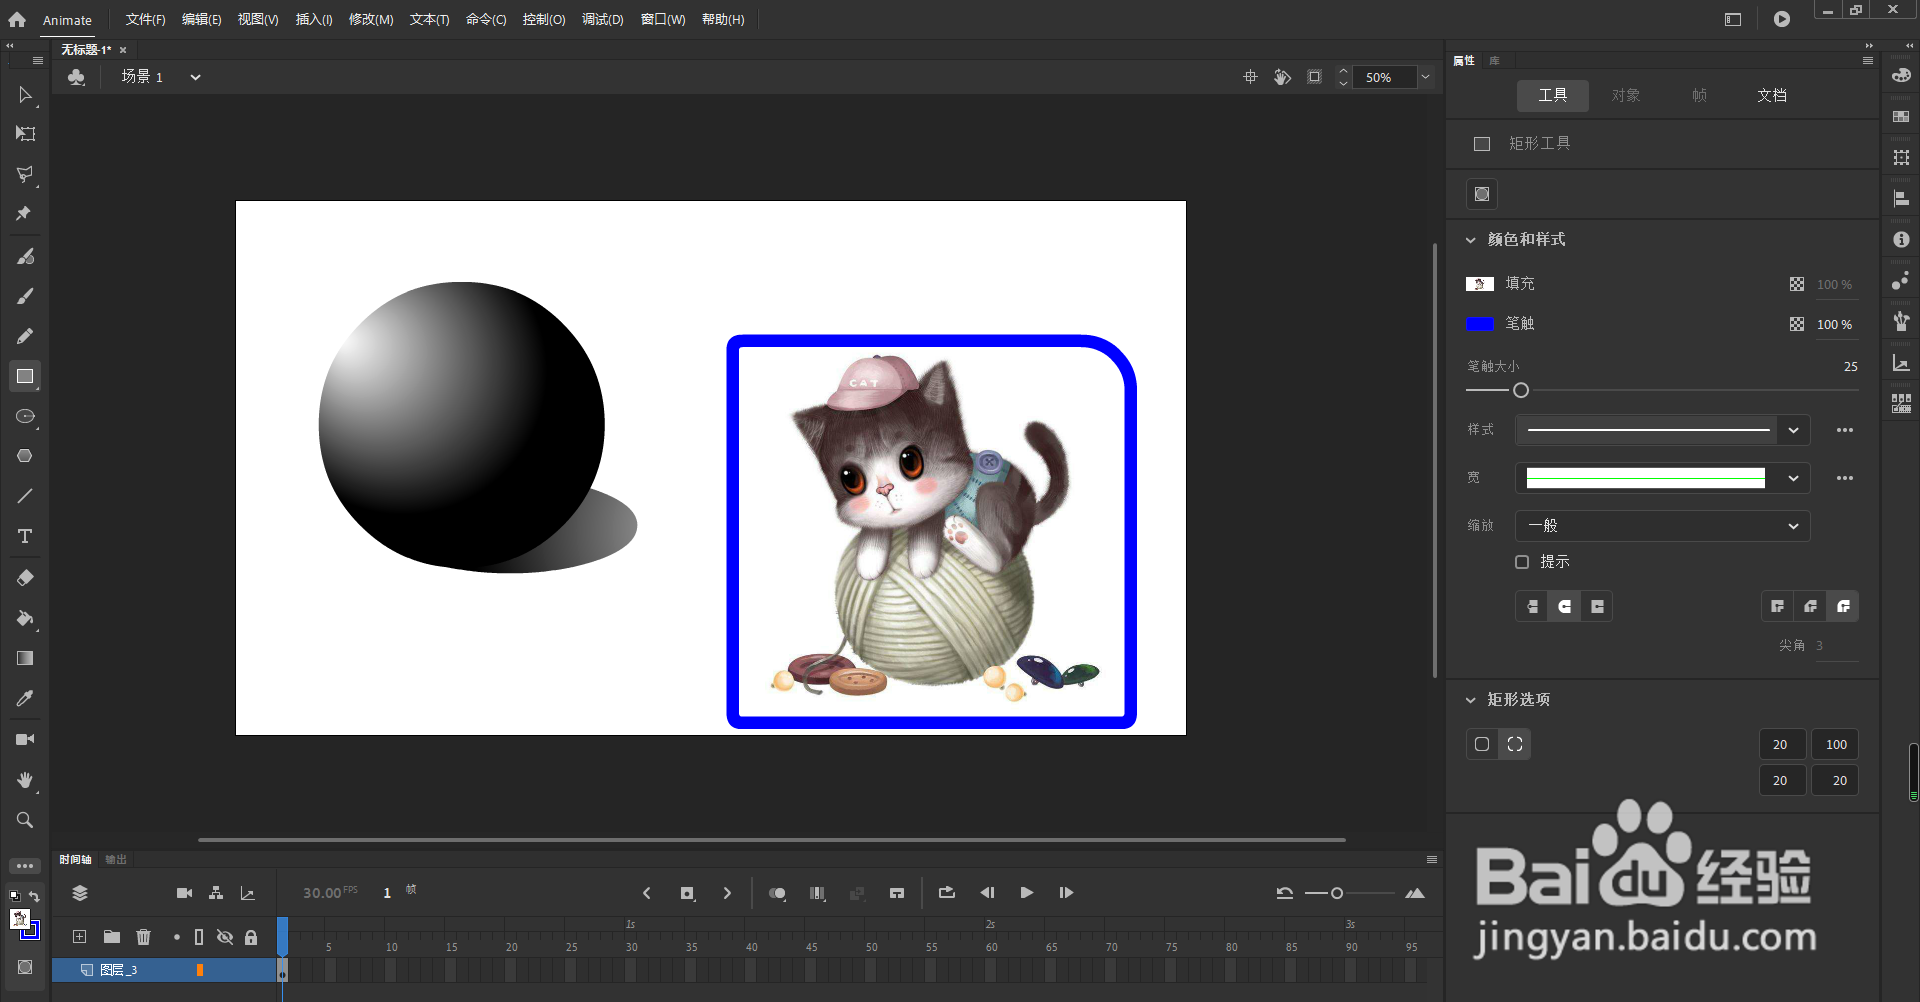Viewport: 1920px width, 1002px height.
Task: Select the Eyedropper tool
Action: (x=25, y=698)
